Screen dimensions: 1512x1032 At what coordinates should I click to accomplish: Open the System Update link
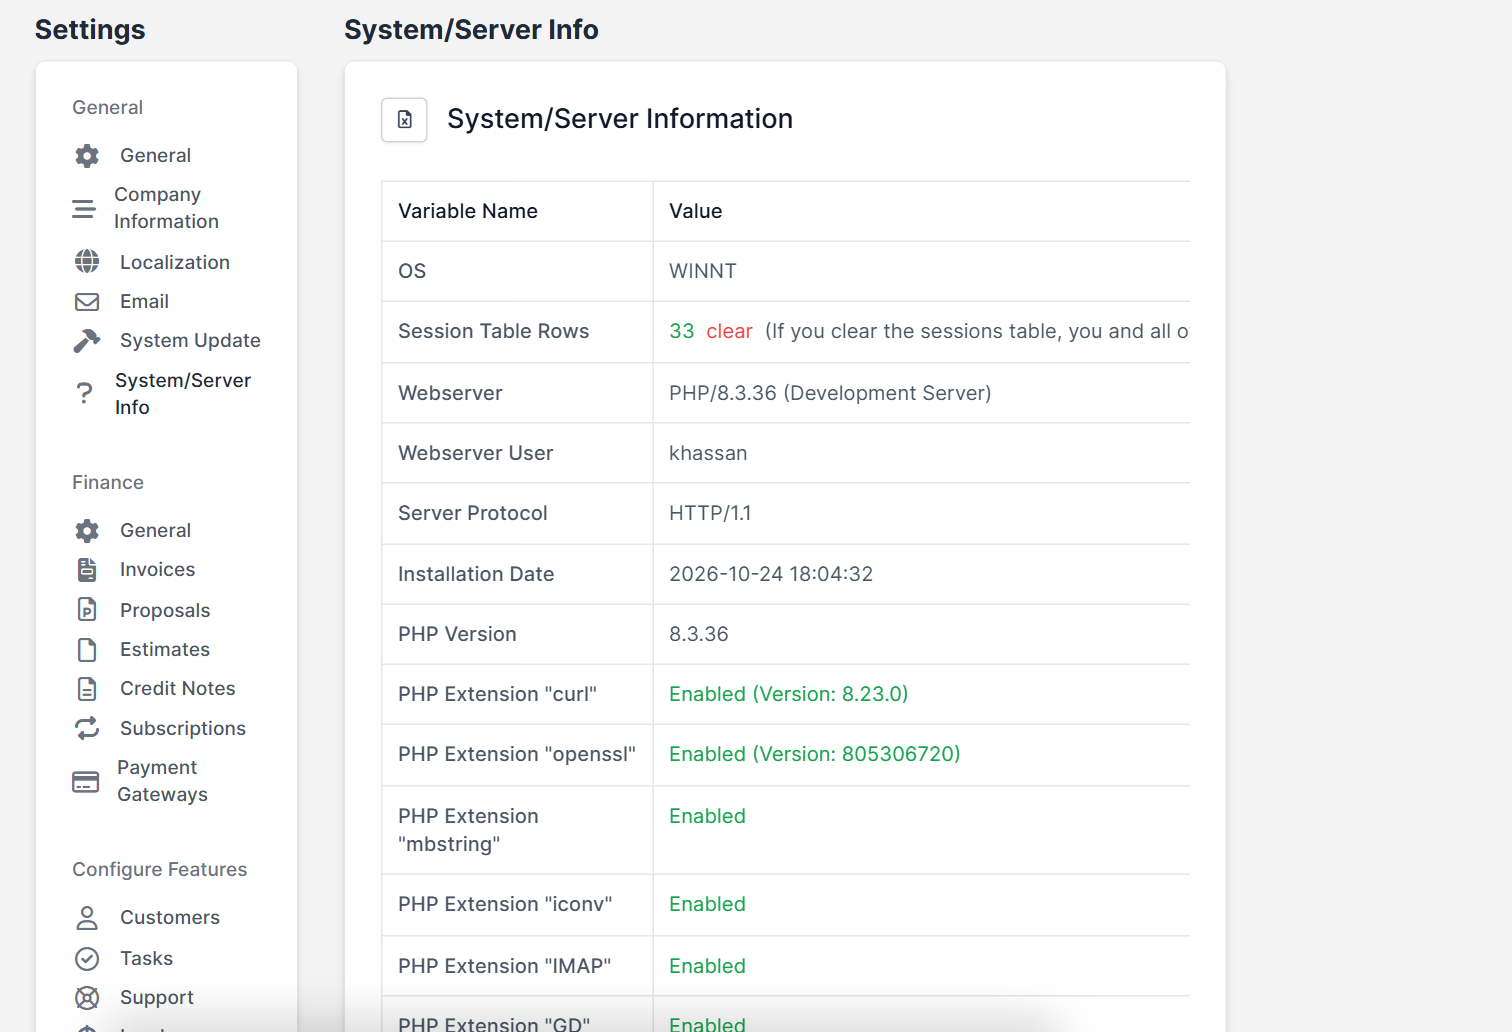pyautogui.click(x=190, y=341)
